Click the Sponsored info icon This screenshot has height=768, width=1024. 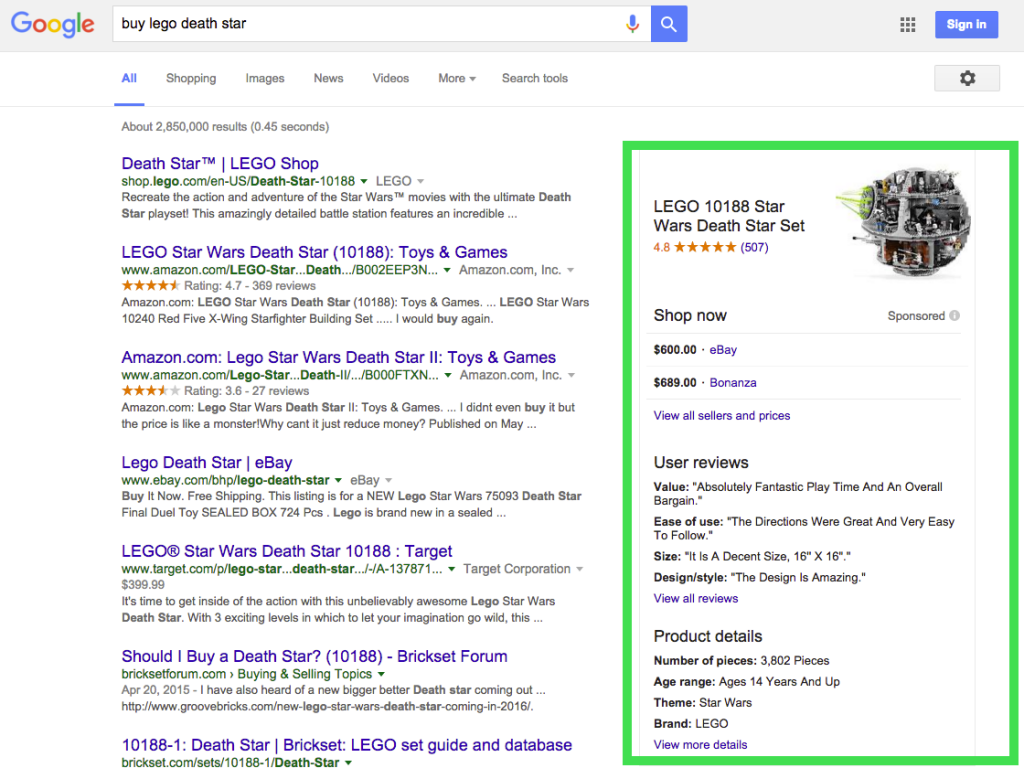[x=955, y=315]
